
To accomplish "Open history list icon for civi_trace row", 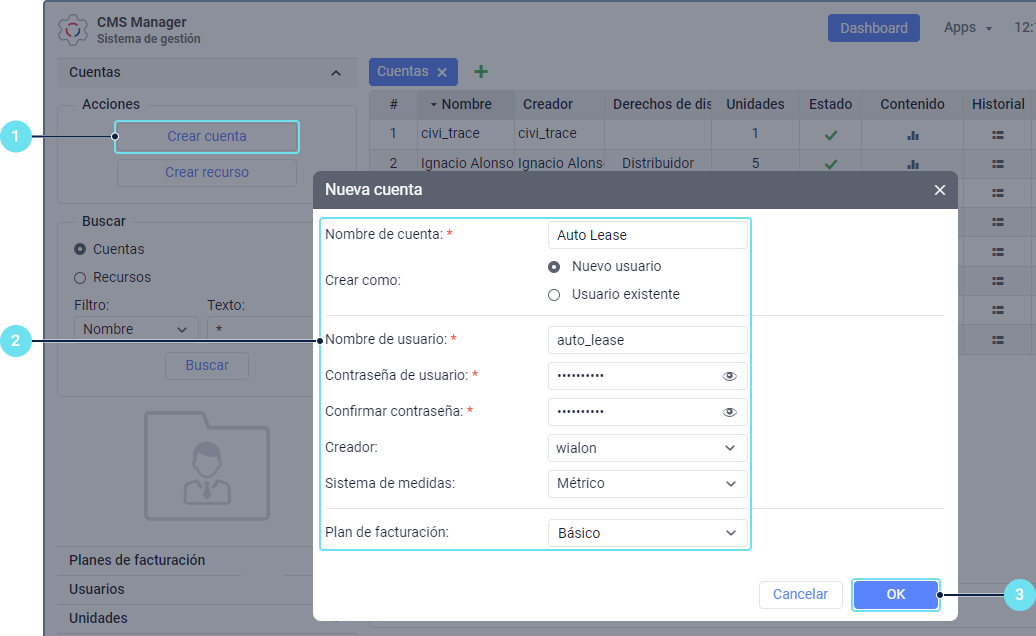I will click(x=997, y=134).
